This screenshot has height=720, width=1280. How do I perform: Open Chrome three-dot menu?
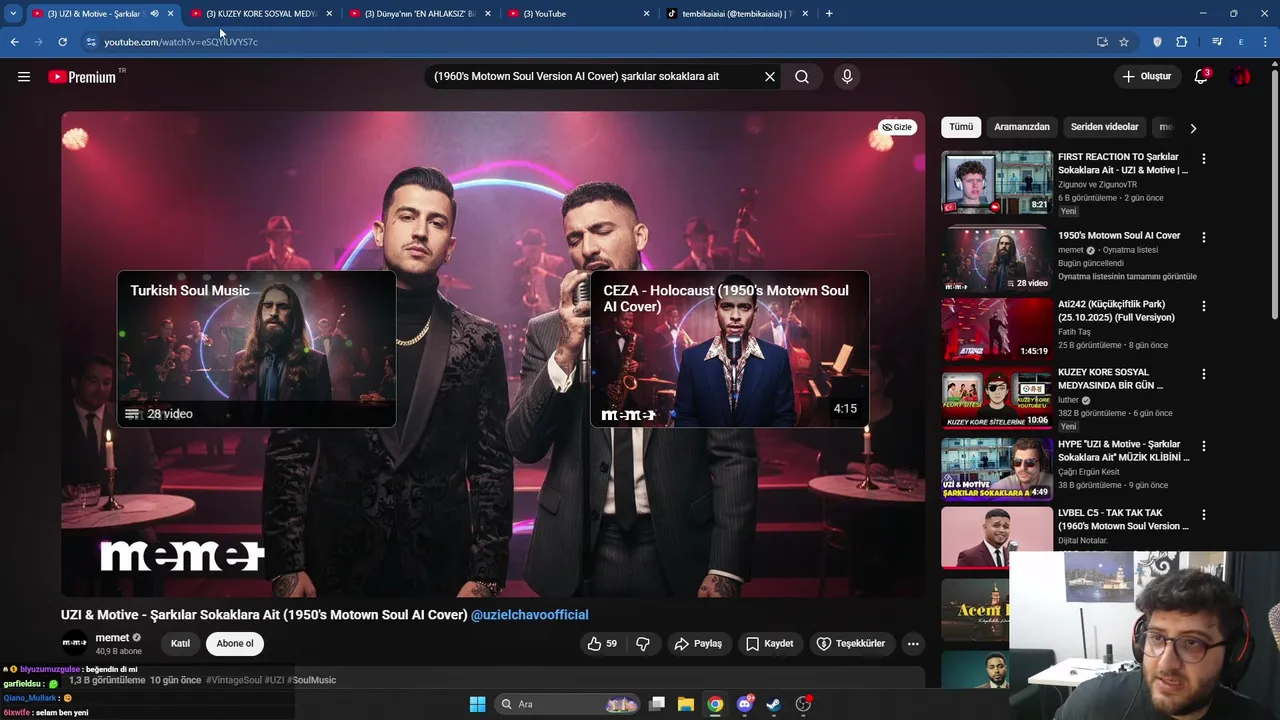click(1265, 42)
